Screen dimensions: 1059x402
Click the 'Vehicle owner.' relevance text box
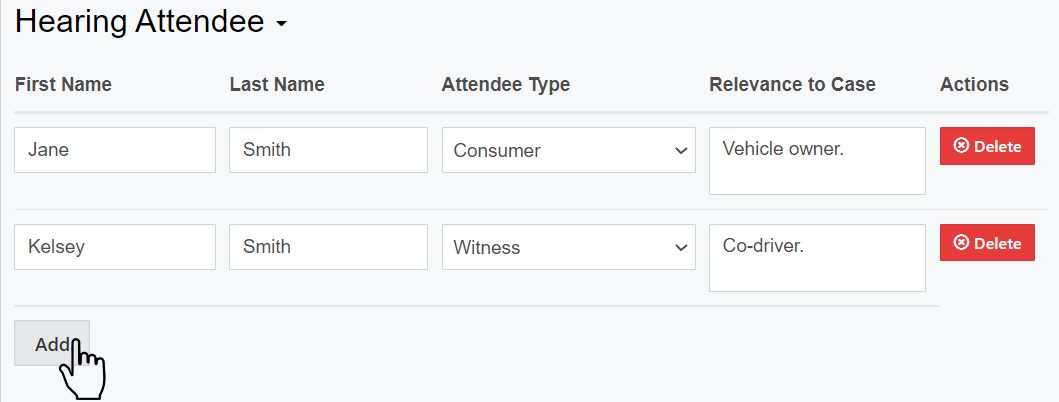817,161
